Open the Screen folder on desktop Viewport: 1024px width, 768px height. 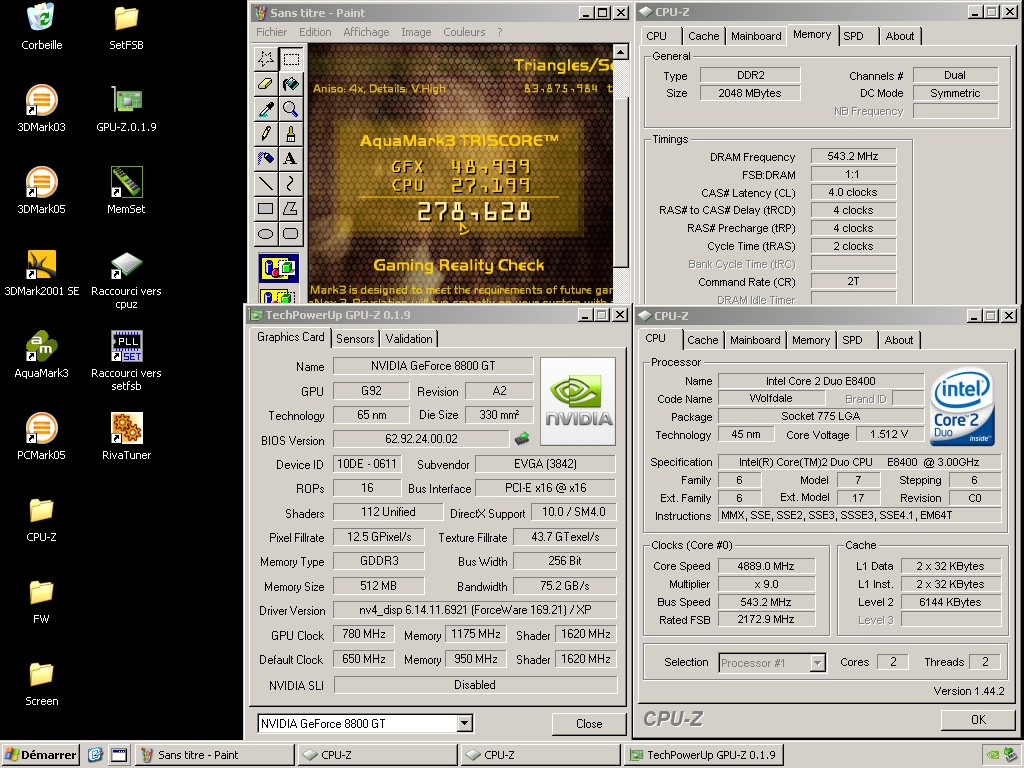[41, 683]
